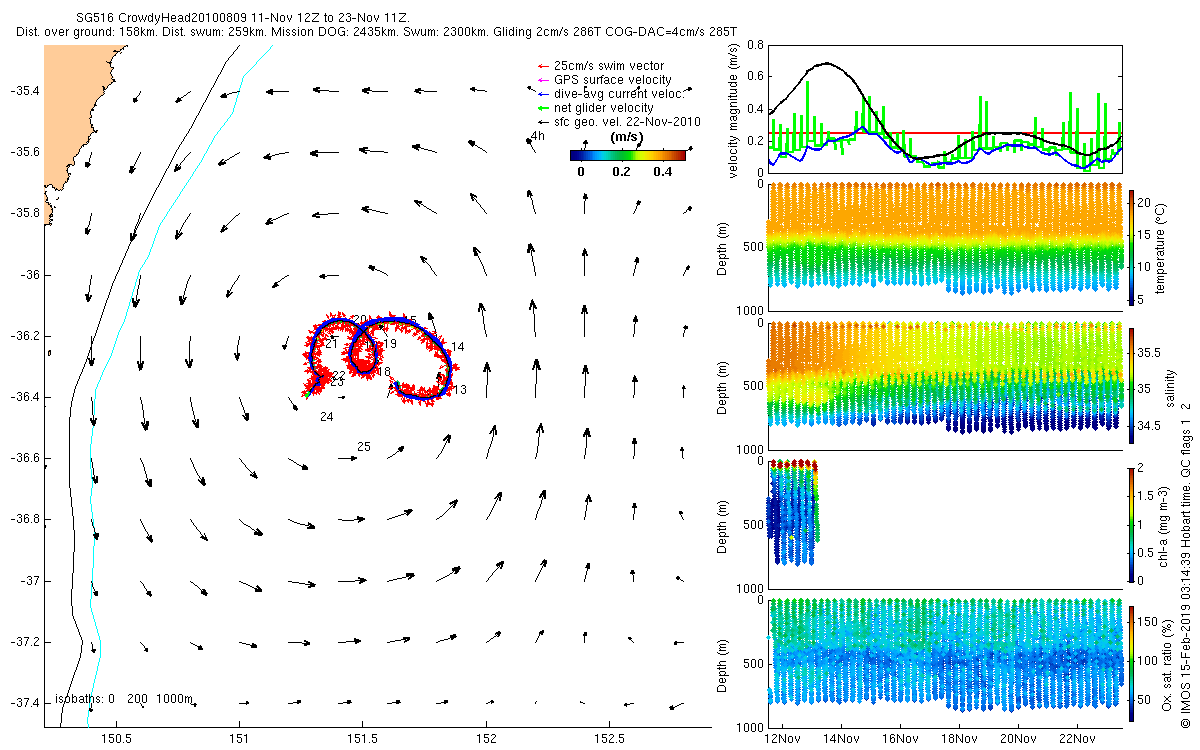This screenshot has height=750, width=1200.
Task: Click day marker '13' on the glider track
Action: pyautogui.click(x=460, y=390)
